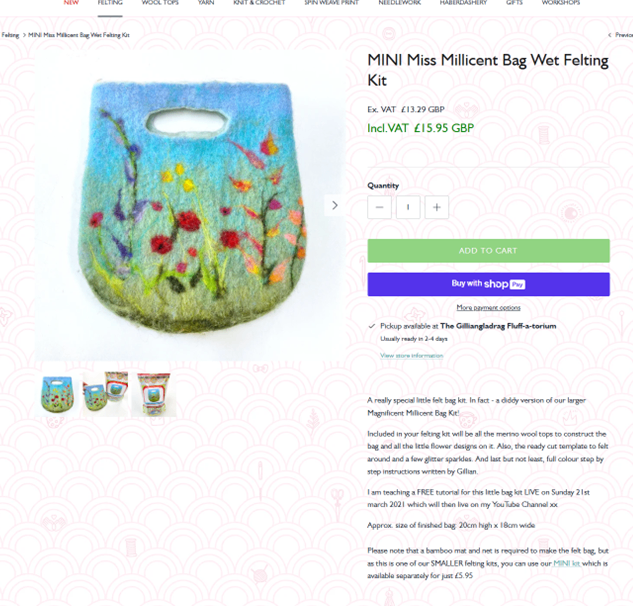The height and width of the screenshot is (606, 633).
Task: Select the second thumbnail with packaging
Action: click(x=105, y=394)
